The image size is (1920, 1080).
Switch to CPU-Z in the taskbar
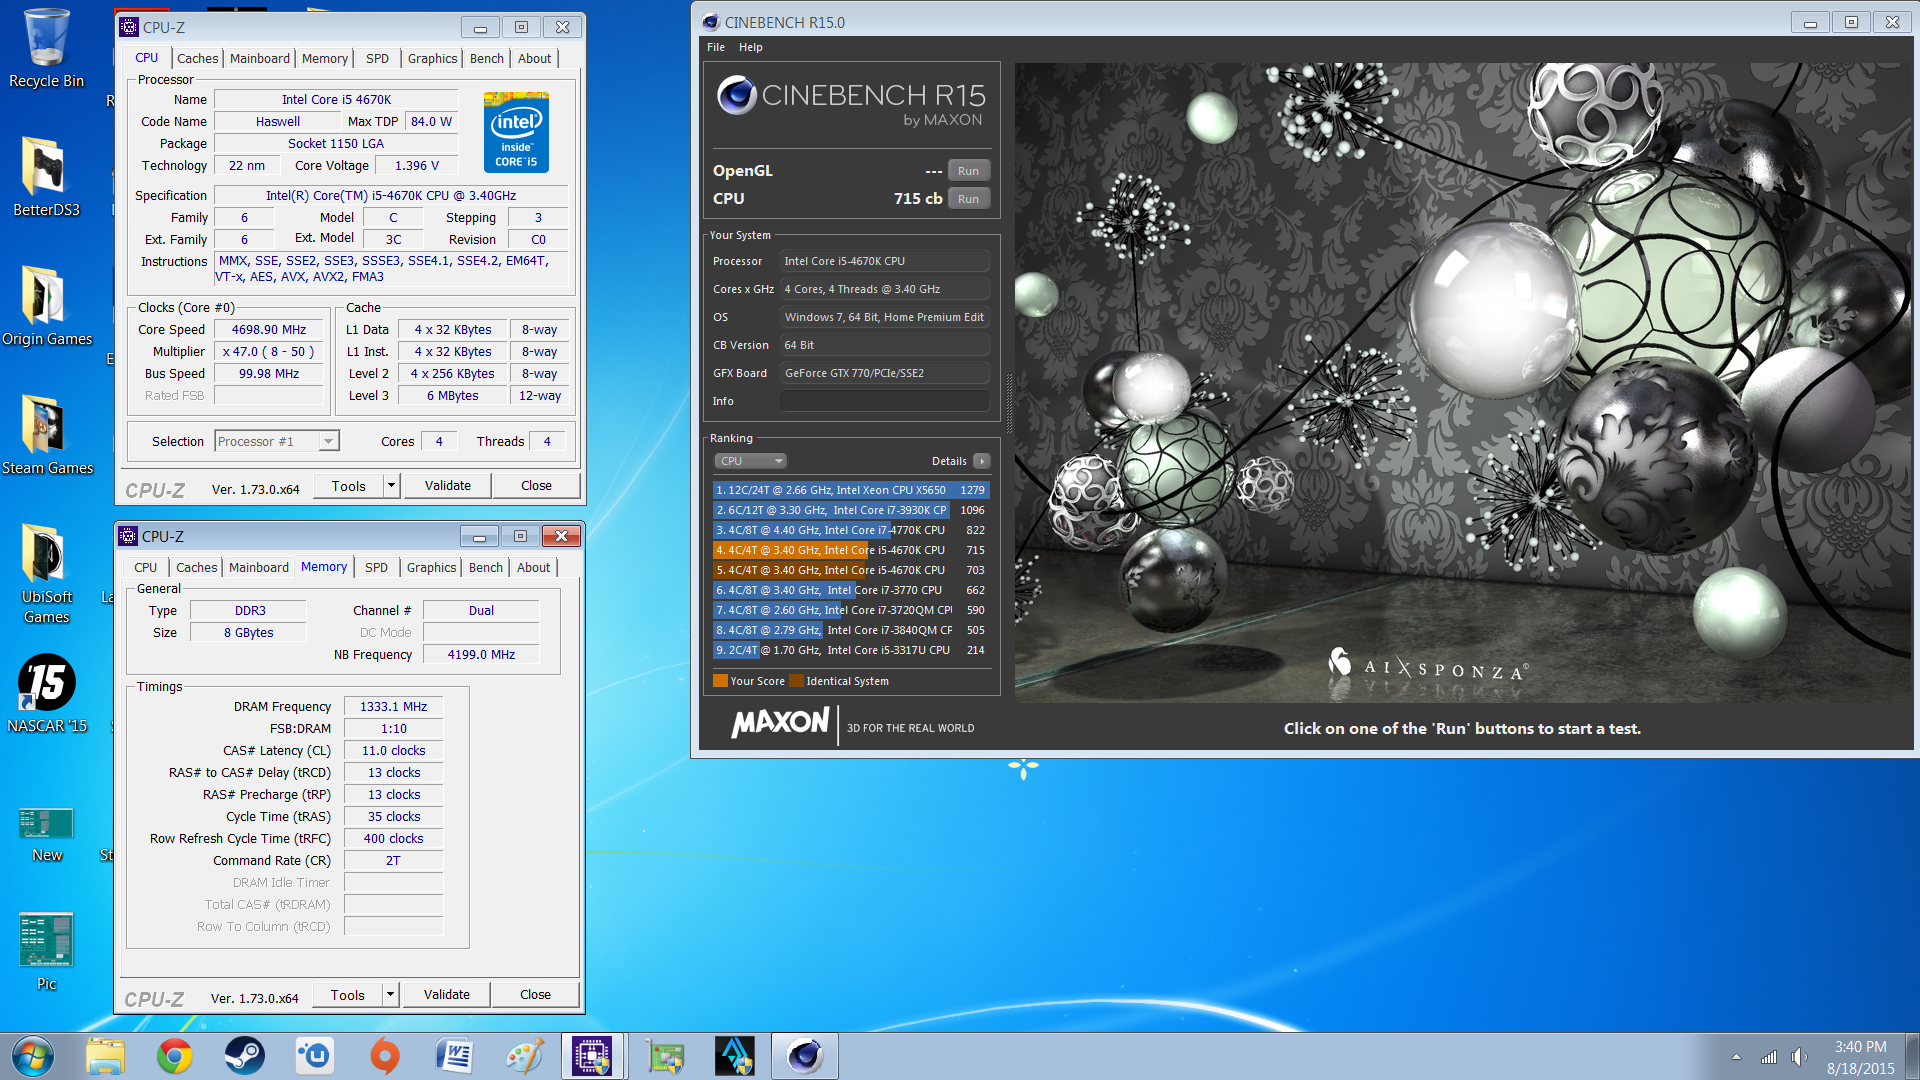(593, 1056)
